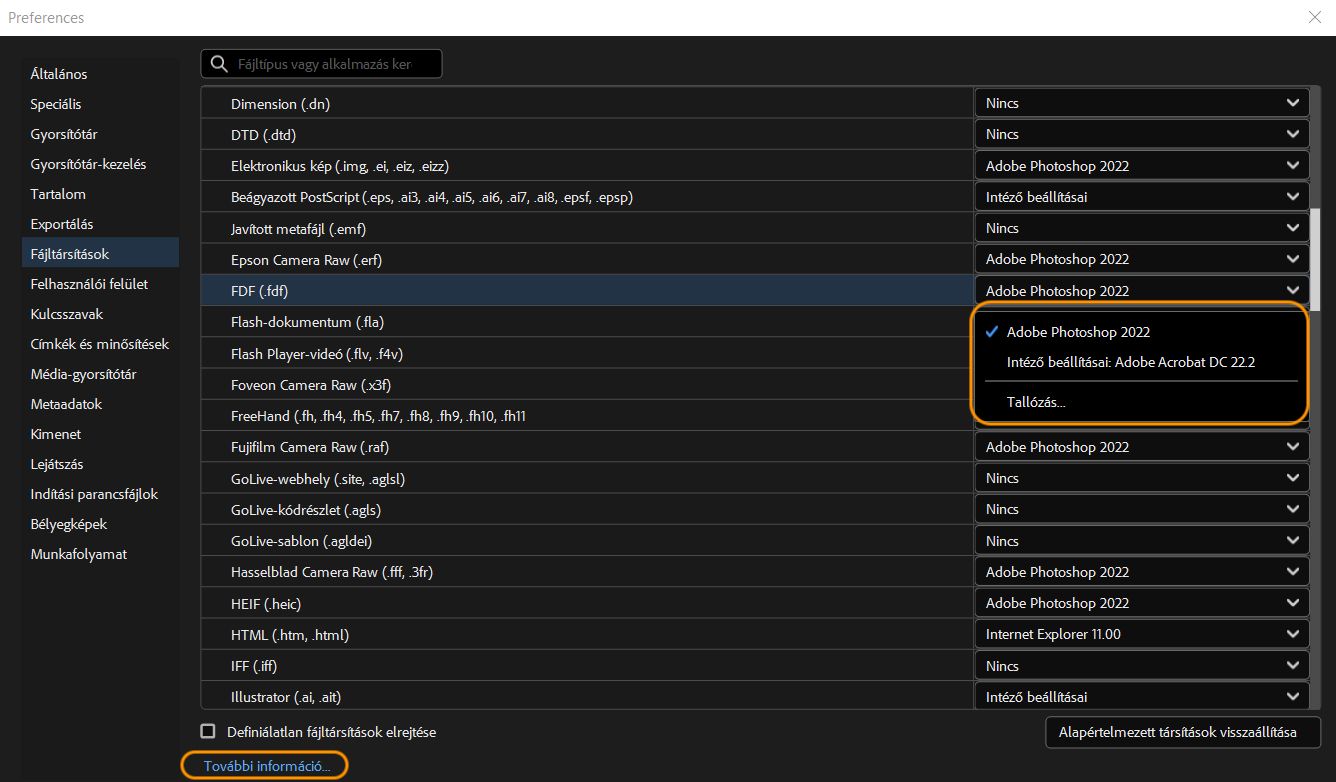Select the Flash-dokumentum (.fla) row

tap(588, 322)
